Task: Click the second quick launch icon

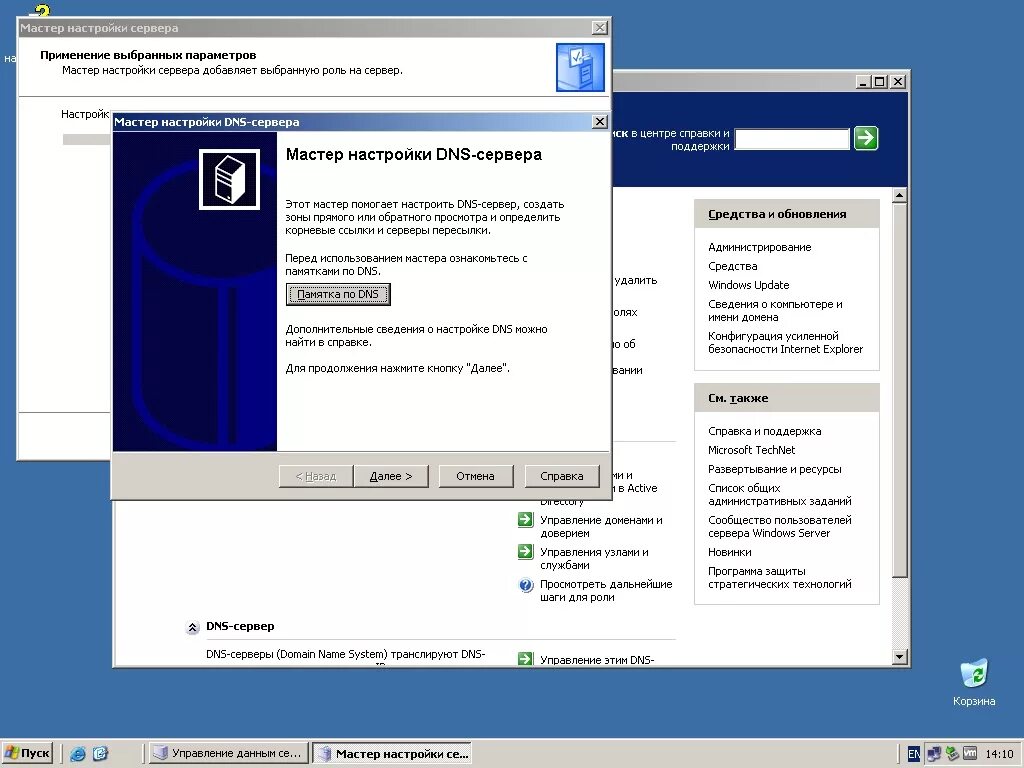Action: [x=100, y=754]
